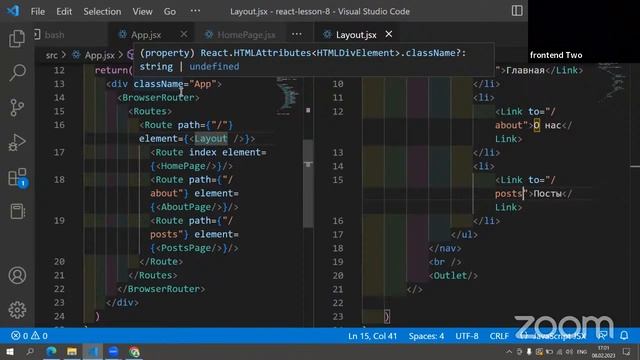Show hidden system tray icons chevron
The image size is (640, 360).
[509, 352]
